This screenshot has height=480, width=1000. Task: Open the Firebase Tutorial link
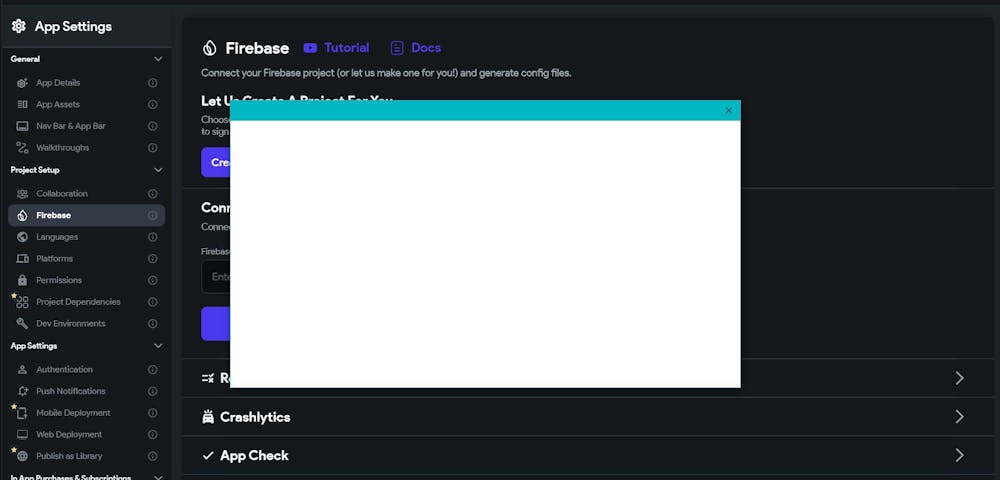pos(336,48)
